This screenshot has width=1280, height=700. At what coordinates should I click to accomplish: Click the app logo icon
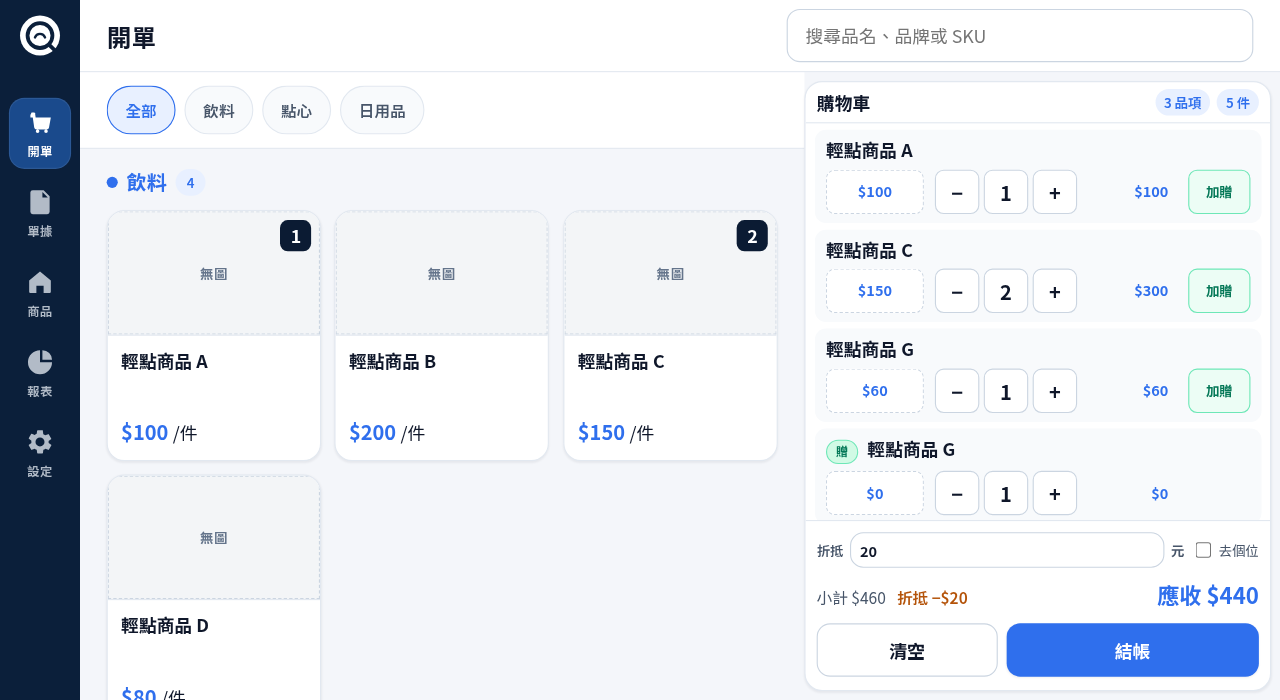point(40,36)
